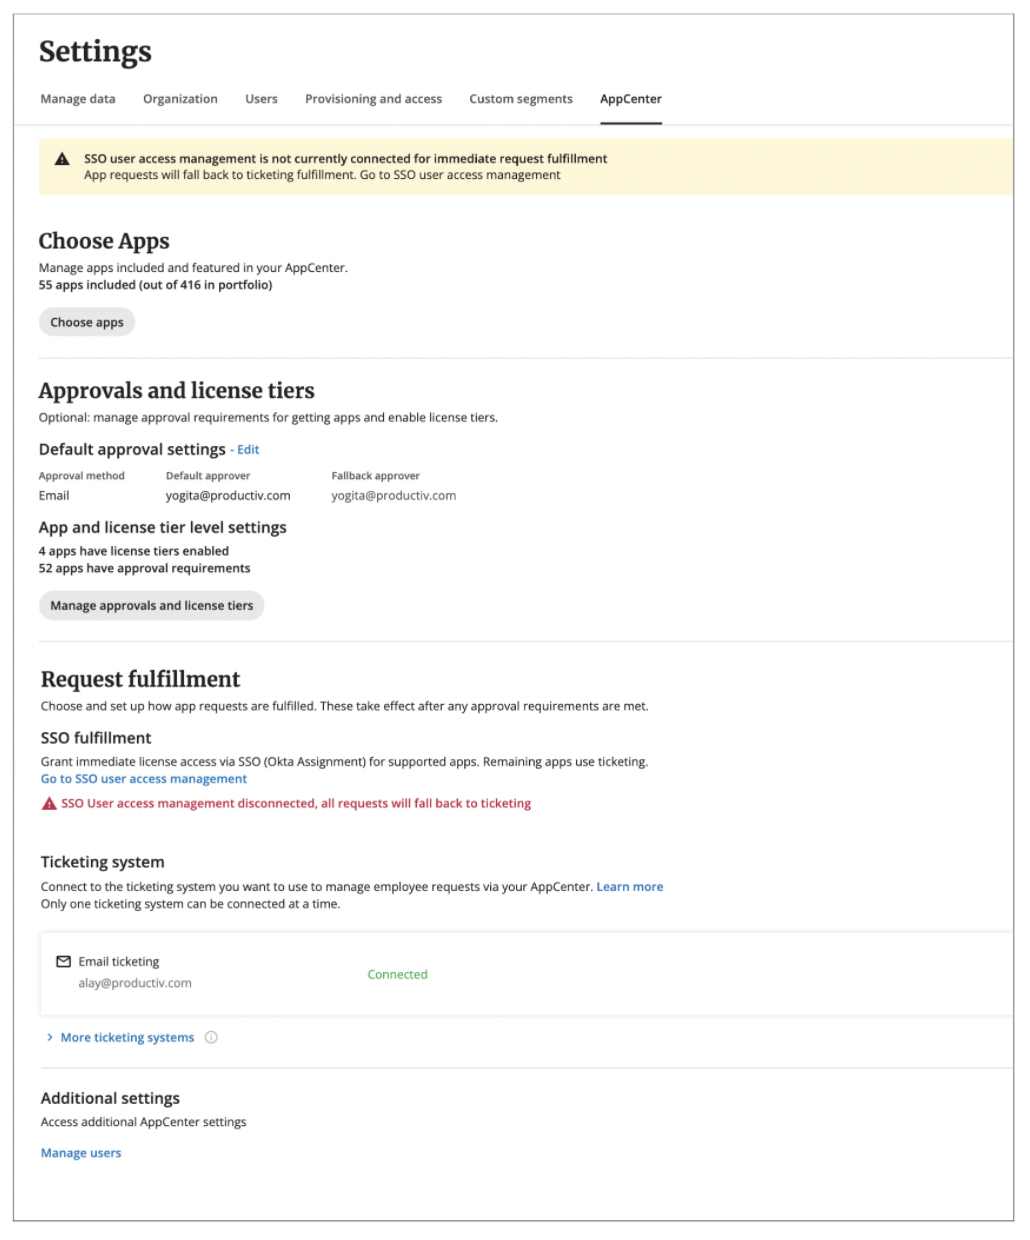The width and height of the screenshot is (1030, 1240).
Task: Edit the default approval settings
Action: (x=247, y=450)
